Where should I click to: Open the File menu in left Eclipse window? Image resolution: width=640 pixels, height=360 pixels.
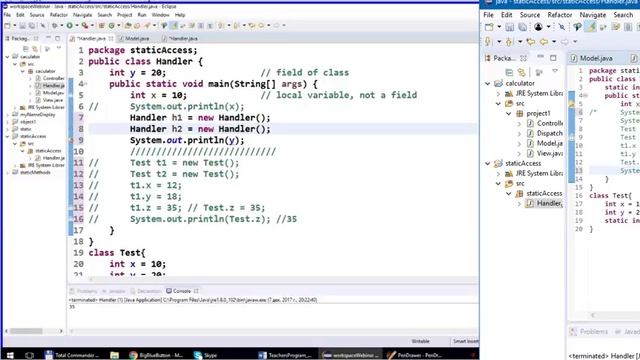[7, 15]
